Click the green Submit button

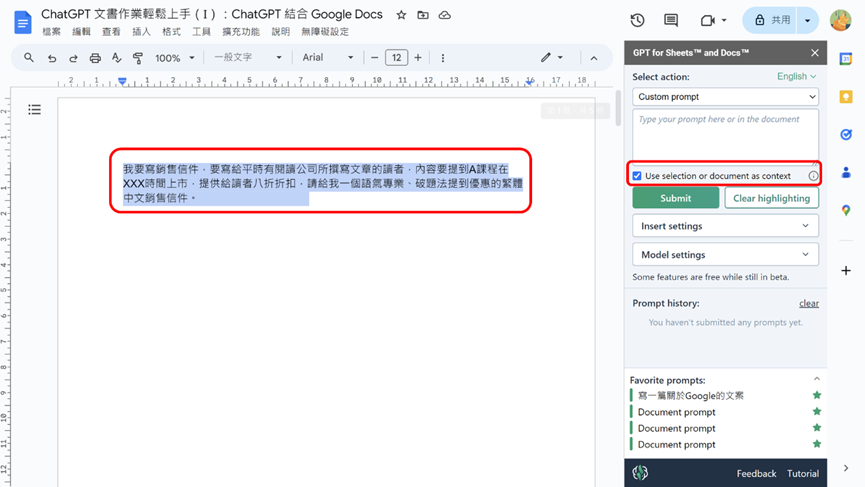pyautogui.click(x=675, y=198)
